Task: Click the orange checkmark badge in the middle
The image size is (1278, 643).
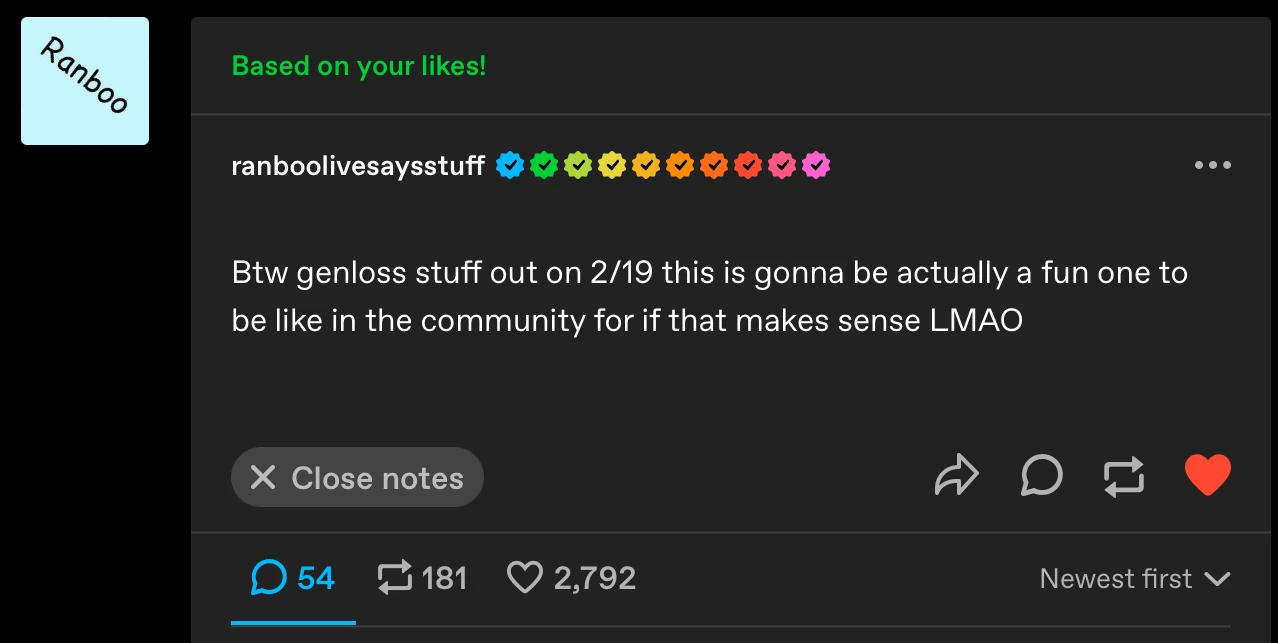Action: (680, 165)
